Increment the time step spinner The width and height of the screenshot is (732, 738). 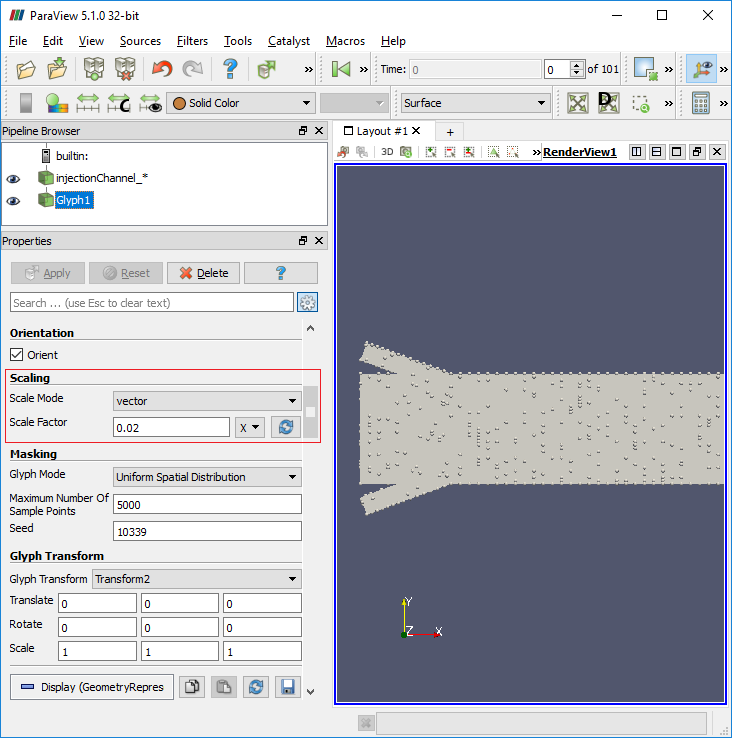click(577, 65)
